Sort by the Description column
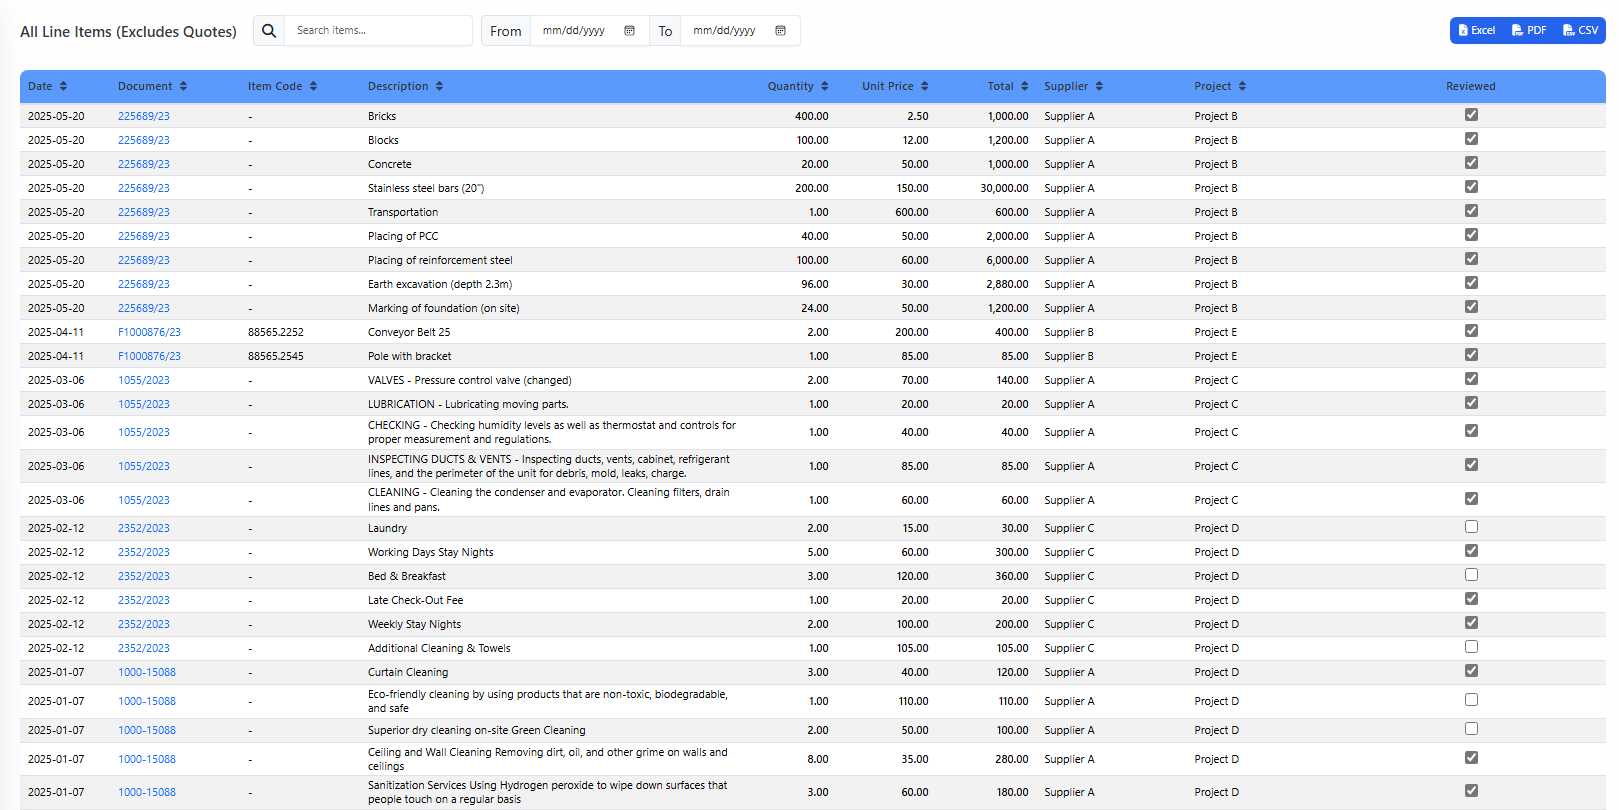Screen dimensions: 1619x810 pyautogui.click(x=405, y=86)
